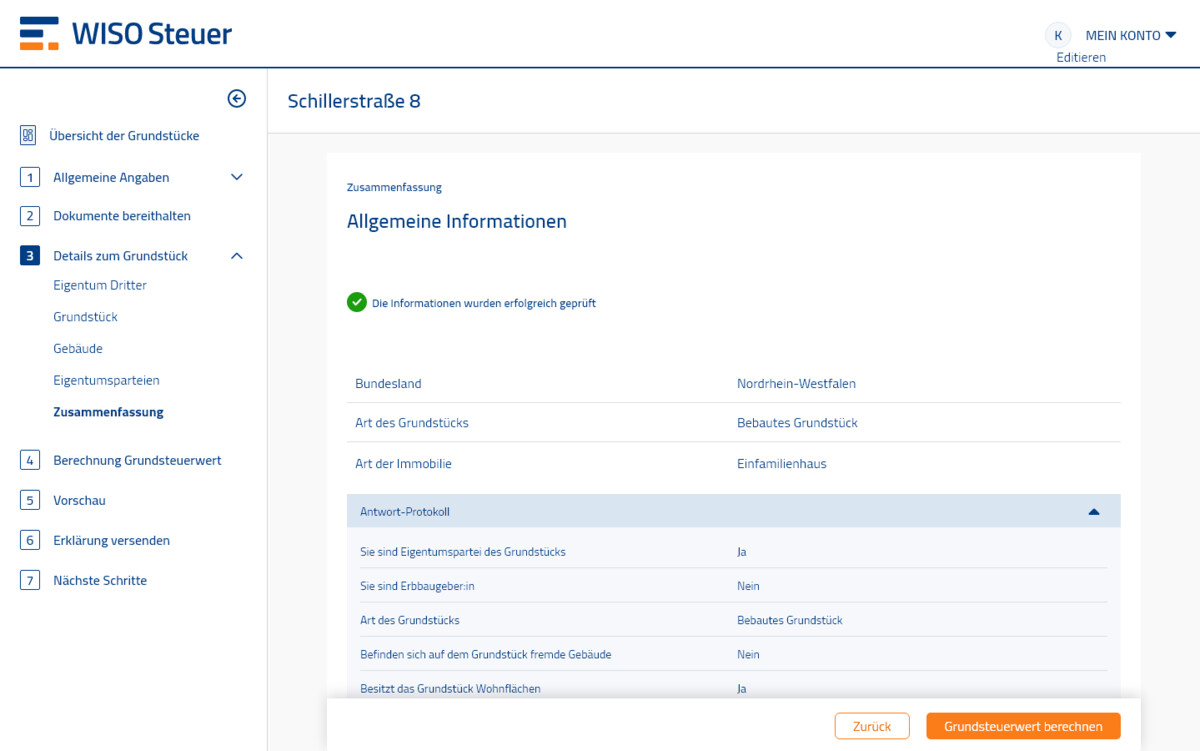Click the Übersicht der Grundstücke icon
The width and height of the screenshot is (1200, 751).
28,136
